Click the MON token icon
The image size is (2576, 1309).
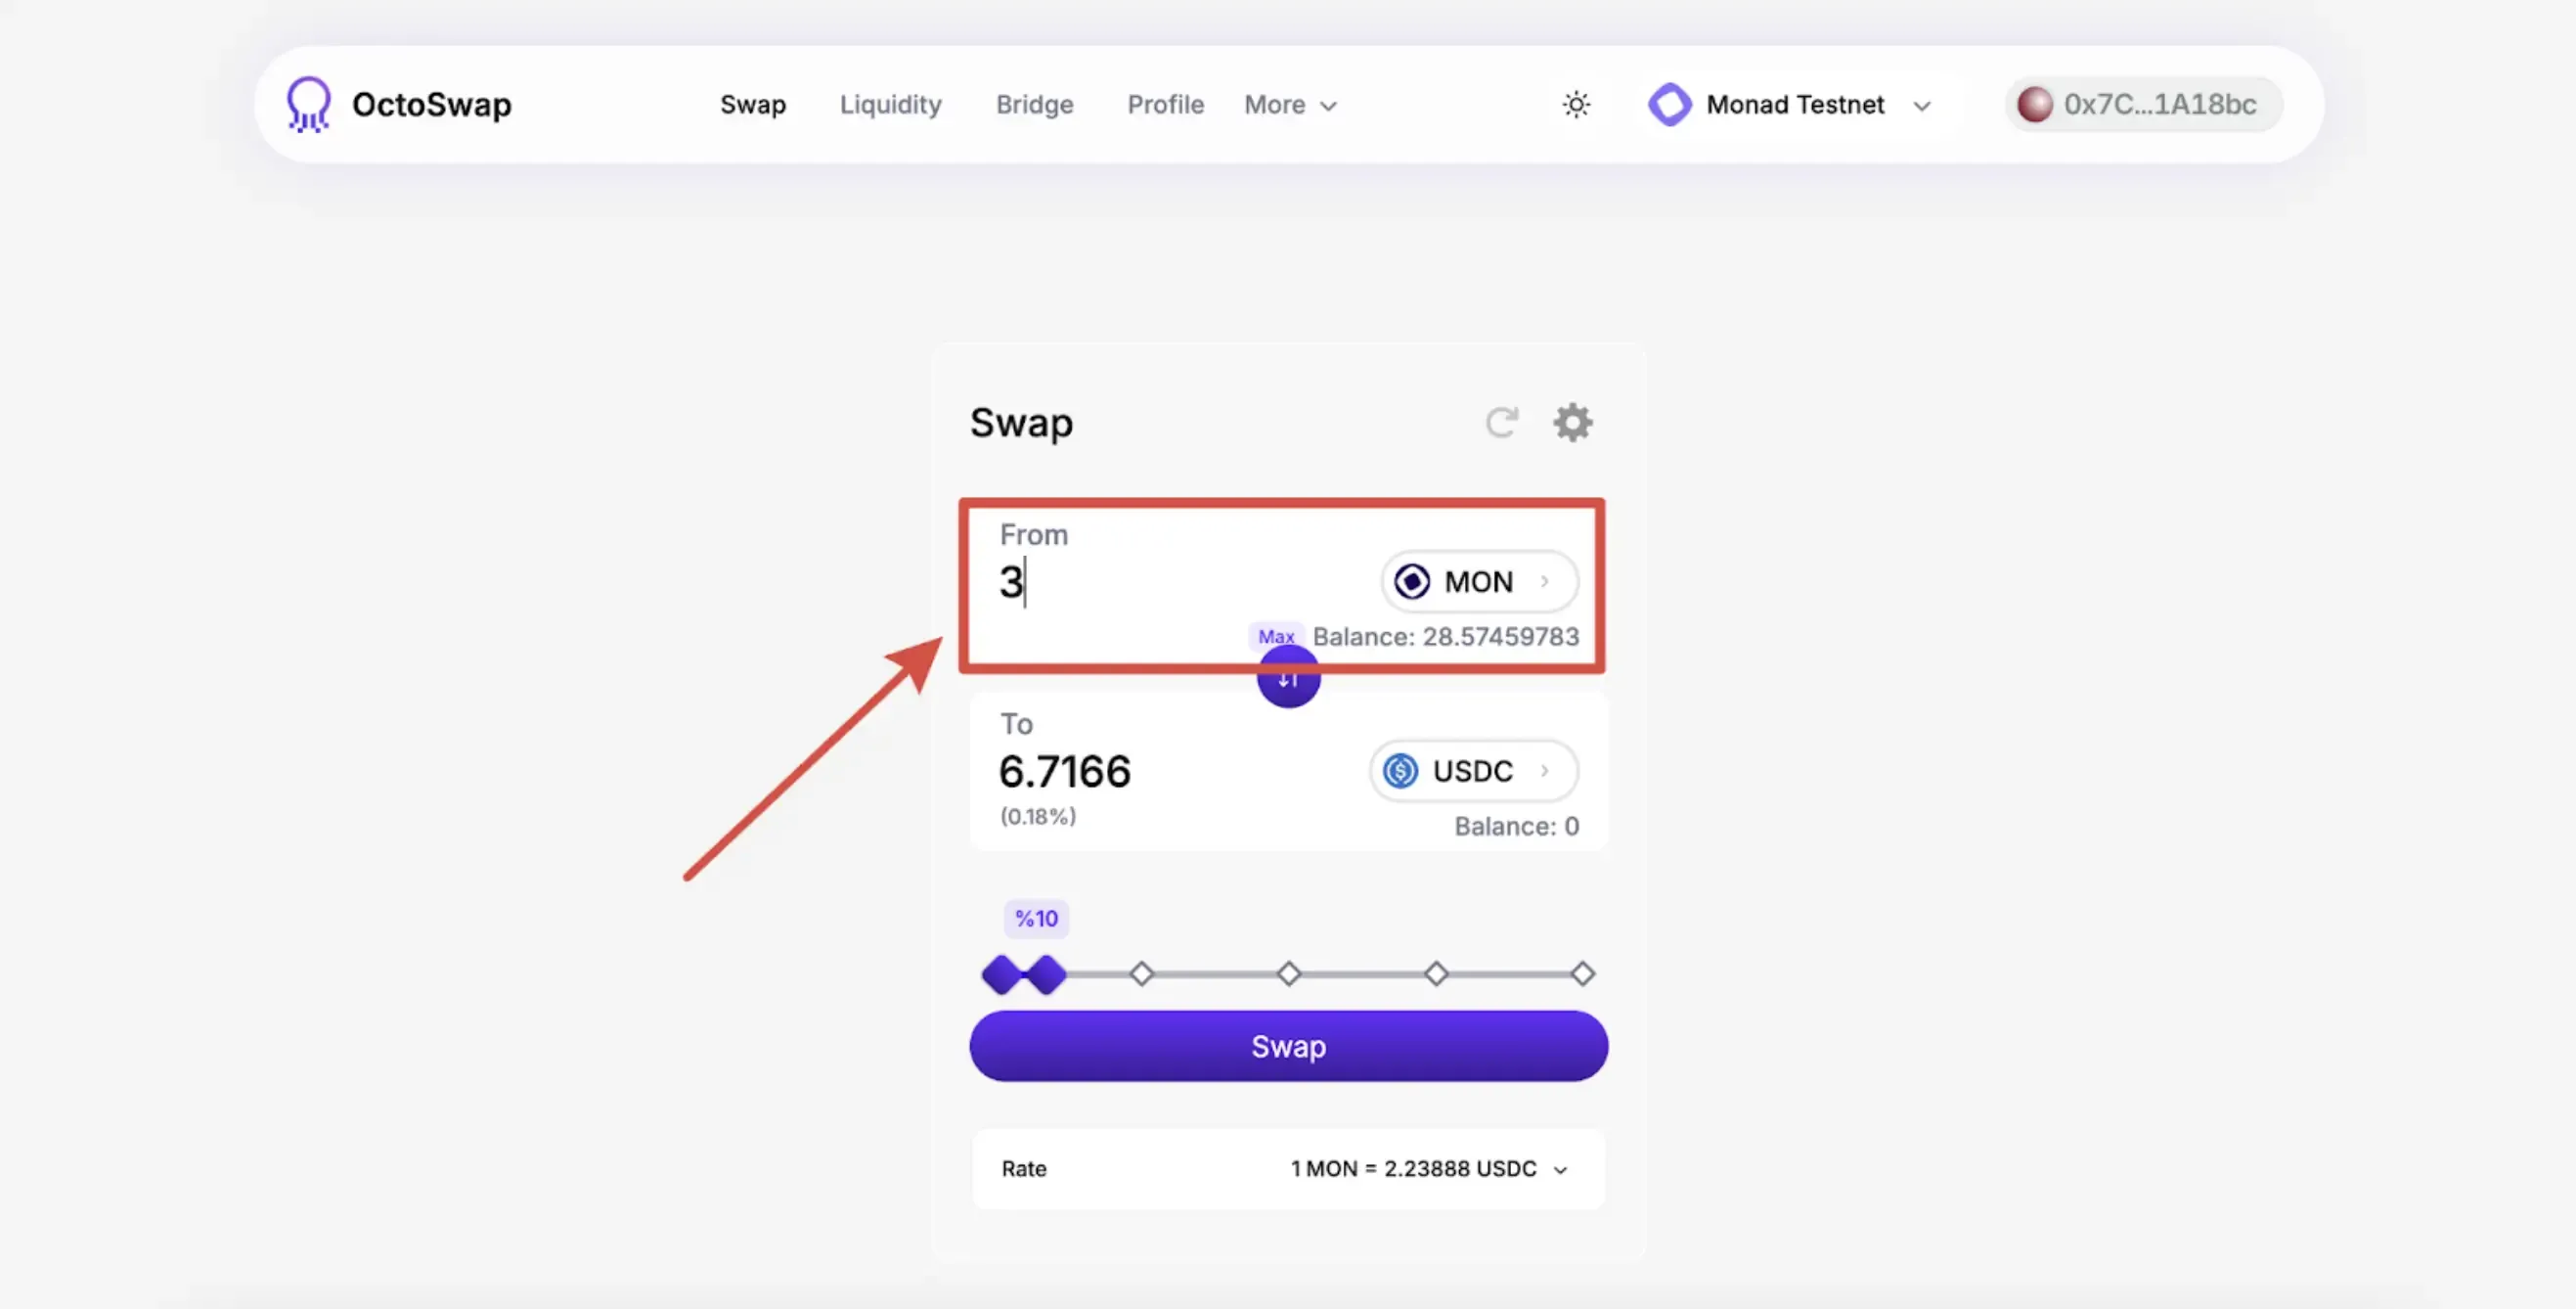(x=1412, y=581)
